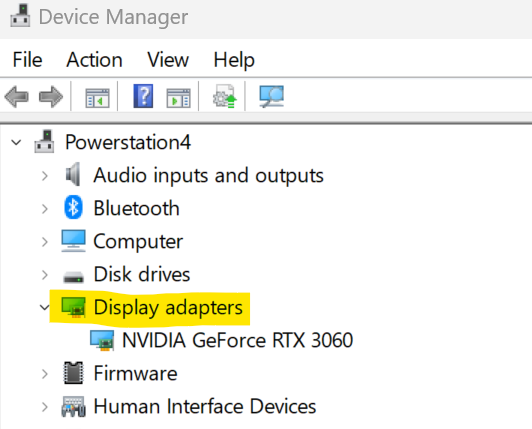This screenshot has height=429, width=532.
Task: Expand the Human Interface Devices node
Action: [44, 407]
